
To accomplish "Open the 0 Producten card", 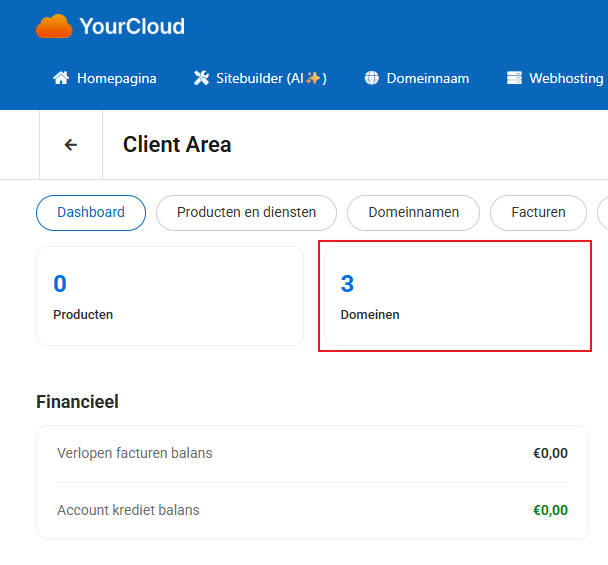I will (x=170, y=296).
